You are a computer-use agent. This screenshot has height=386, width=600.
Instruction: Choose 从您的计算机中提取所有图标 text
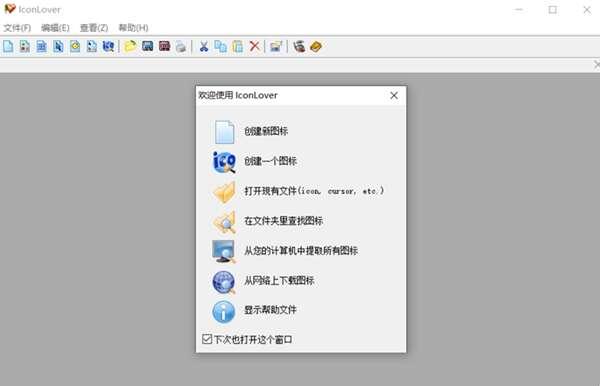pyautogui.click(x=301, y=251)
